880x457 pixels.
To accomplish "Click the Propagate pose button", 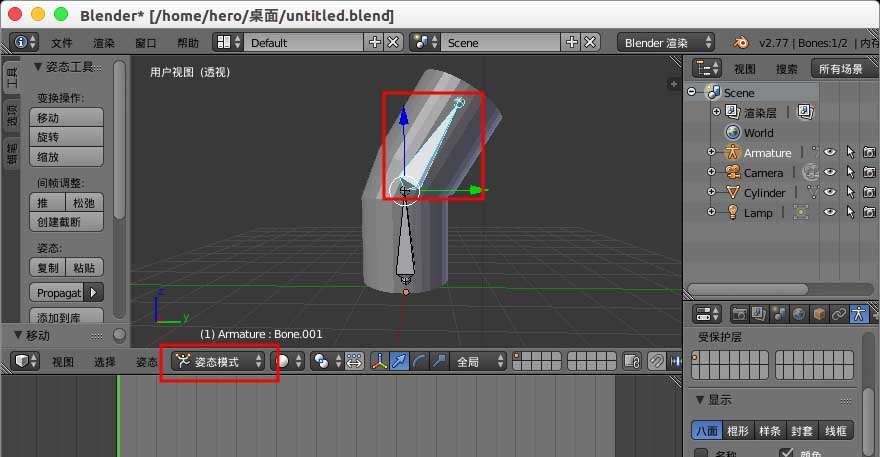I will point(56,293).
